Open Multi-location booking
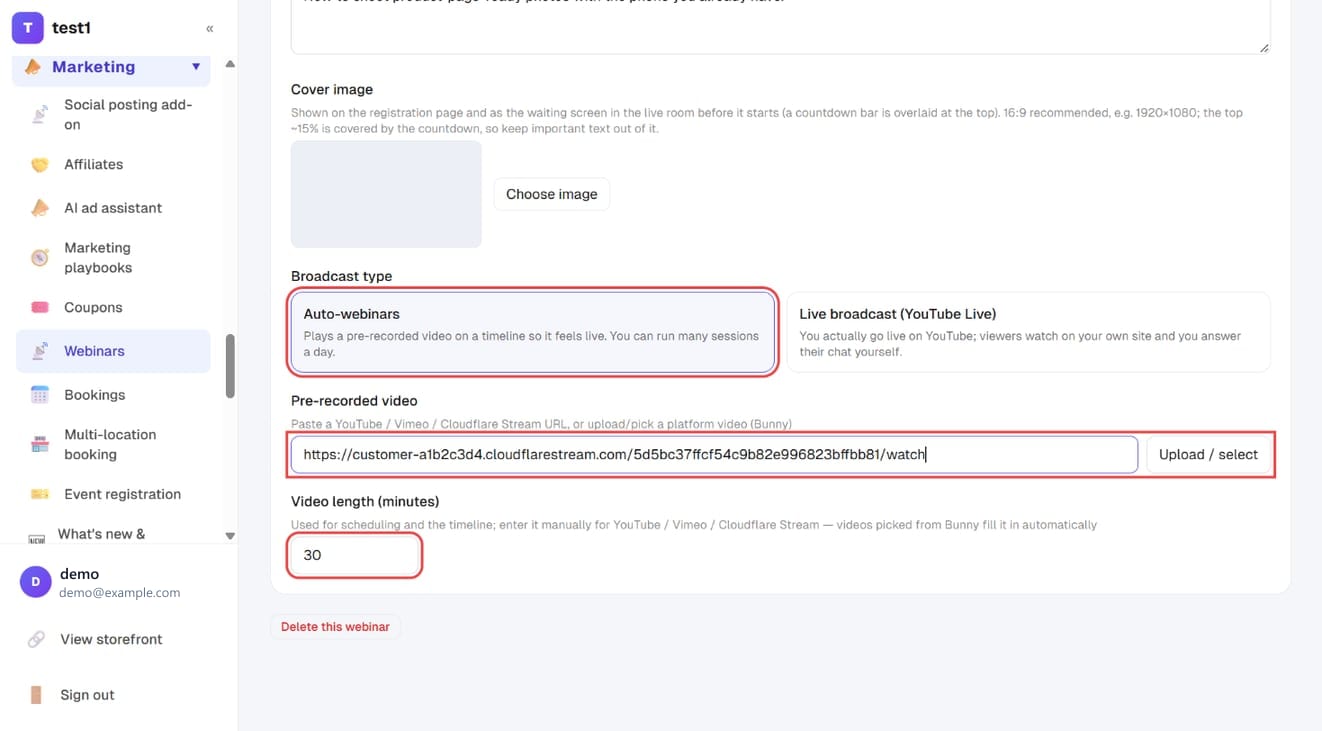The image size is (1322, 731). click(x=113, y=445)
